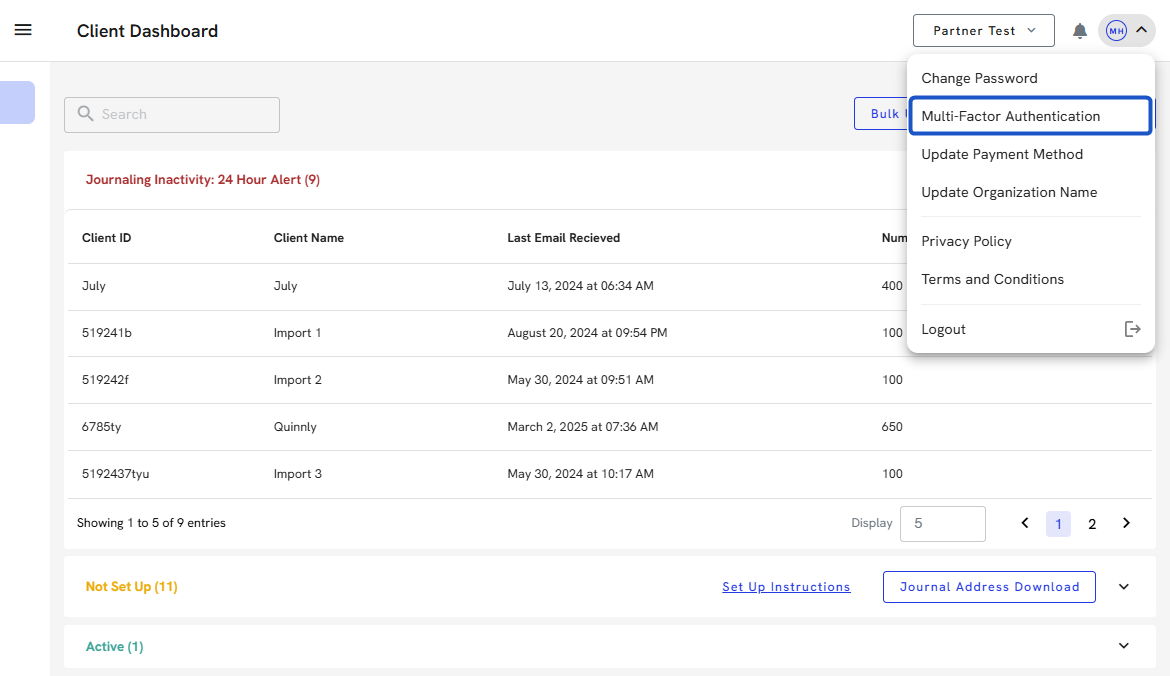Screen dimensions: 1170x676
Task: Select Change Password from the menu
Action: pyautogui.click(x=979, y=78)
